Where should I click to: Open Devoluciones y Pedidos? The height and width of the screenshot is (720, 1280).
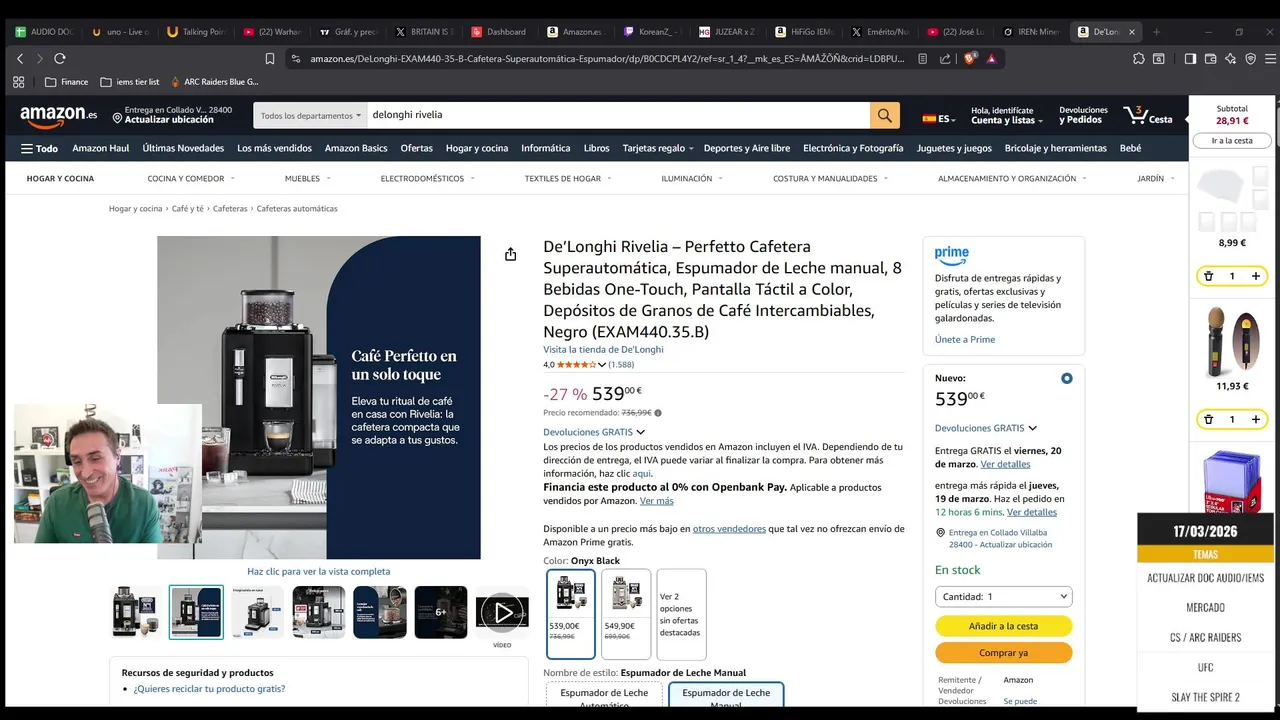(1083, 115)
